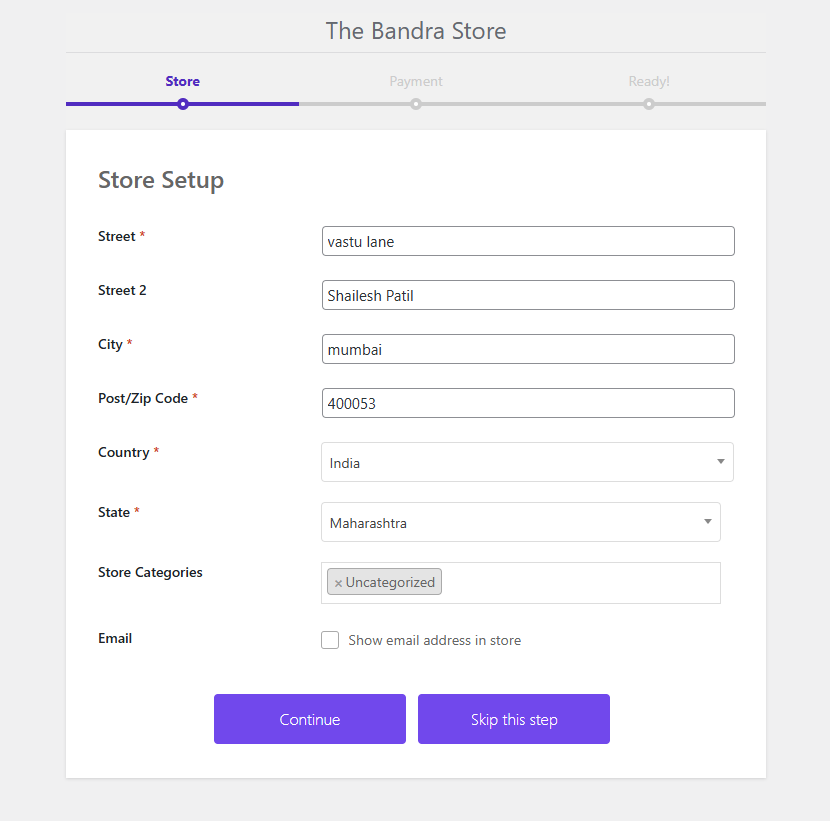Click the Country dropdown arrow
Screen dimensions: 830x821
tap(720, 462)
